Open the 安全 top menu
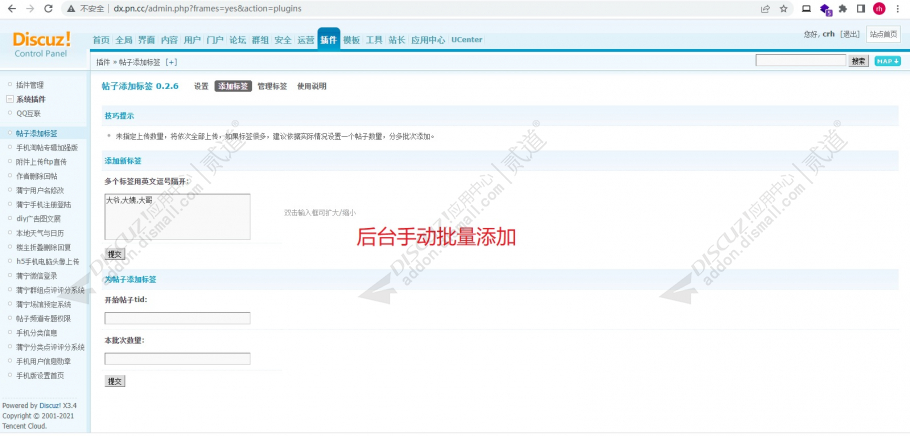910x436 pixels. pyautogui.click(x=283, y=40)
